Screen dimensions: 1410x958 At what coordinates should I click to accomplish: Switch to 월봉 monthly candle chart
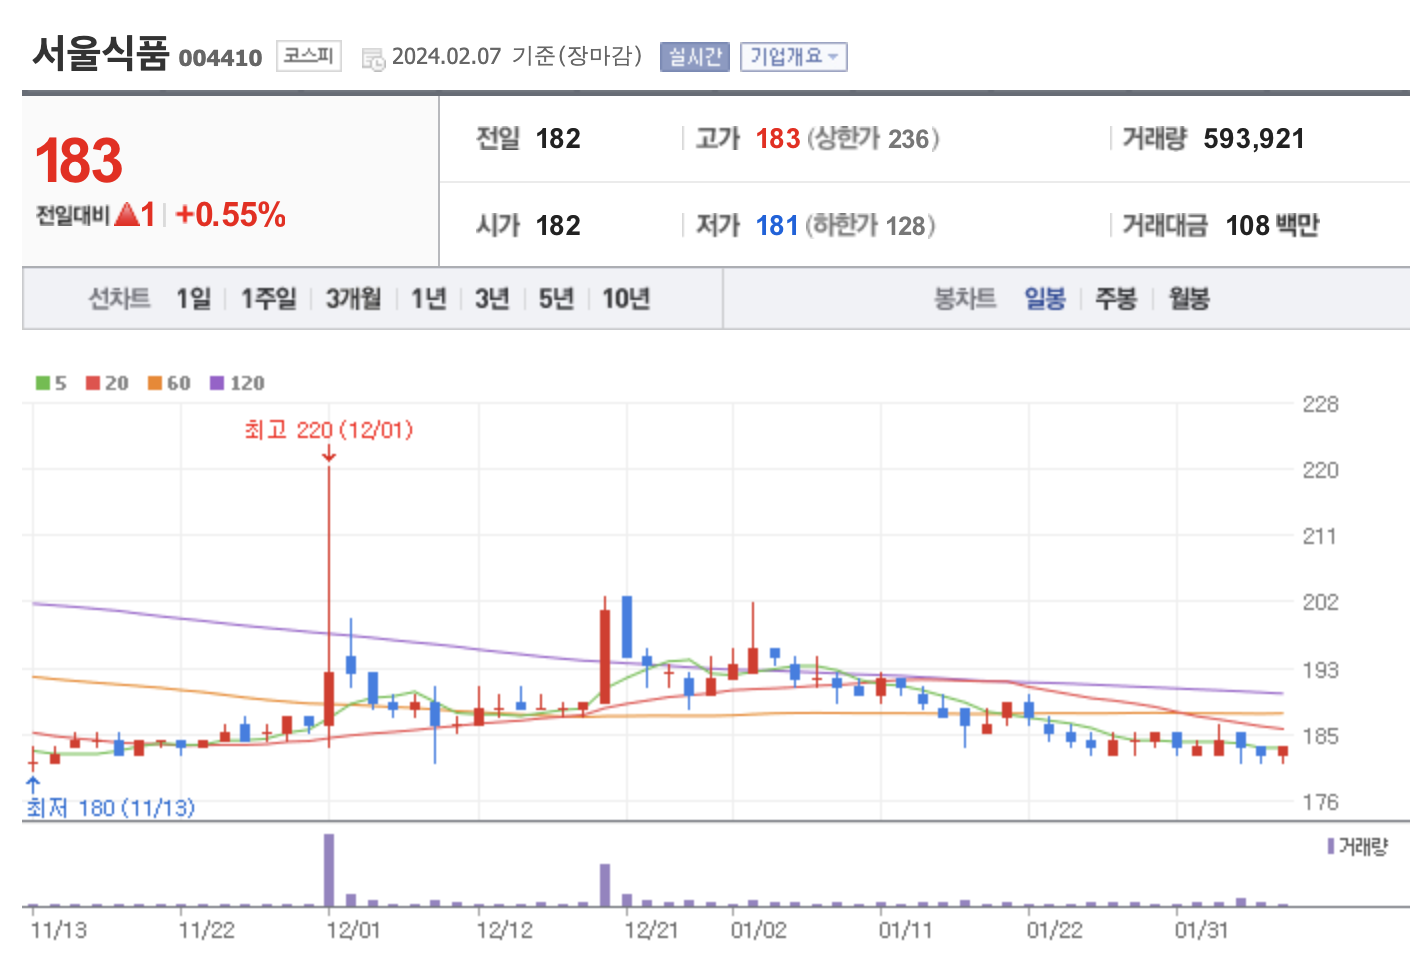click(1189, 298)
